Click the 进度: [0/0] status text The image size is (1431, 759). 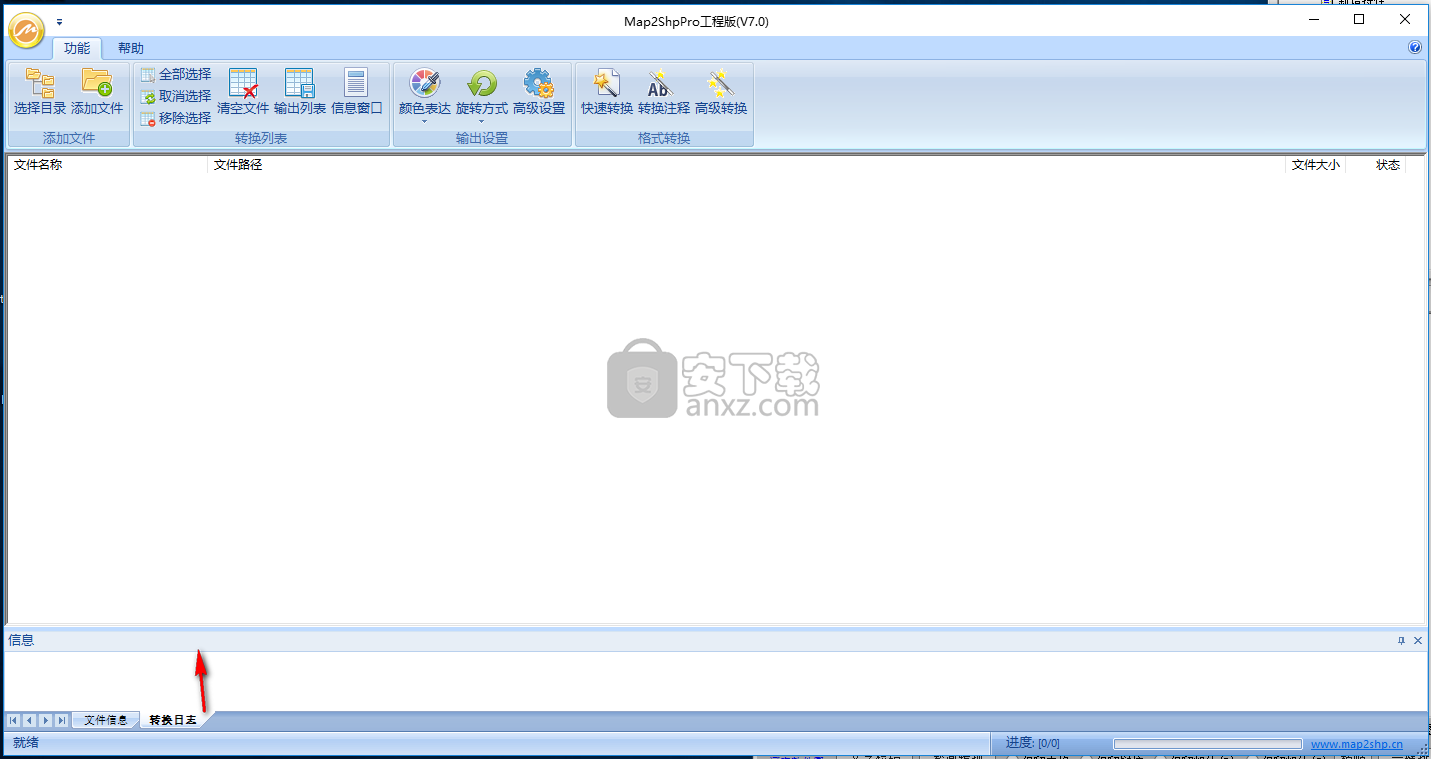pos(1033,743)
